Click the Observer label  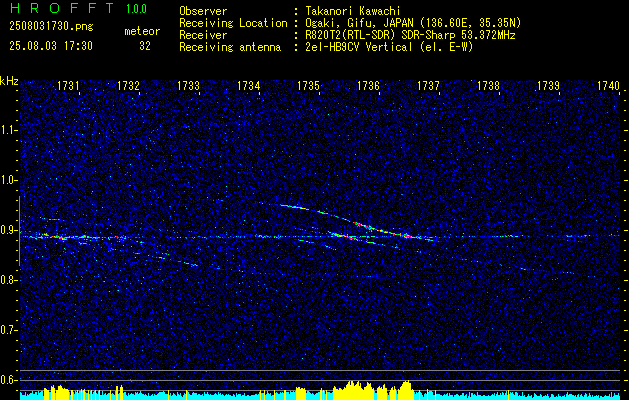coord(203,11)
